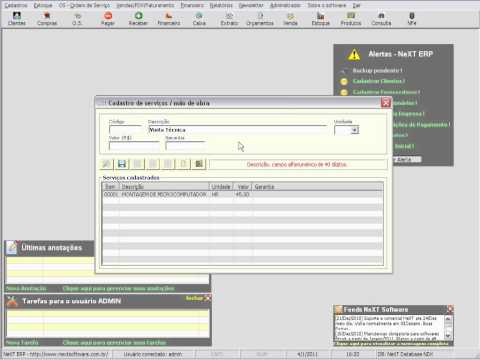
Task: Click the Valor (R$) input field
Action: (134, 146)
